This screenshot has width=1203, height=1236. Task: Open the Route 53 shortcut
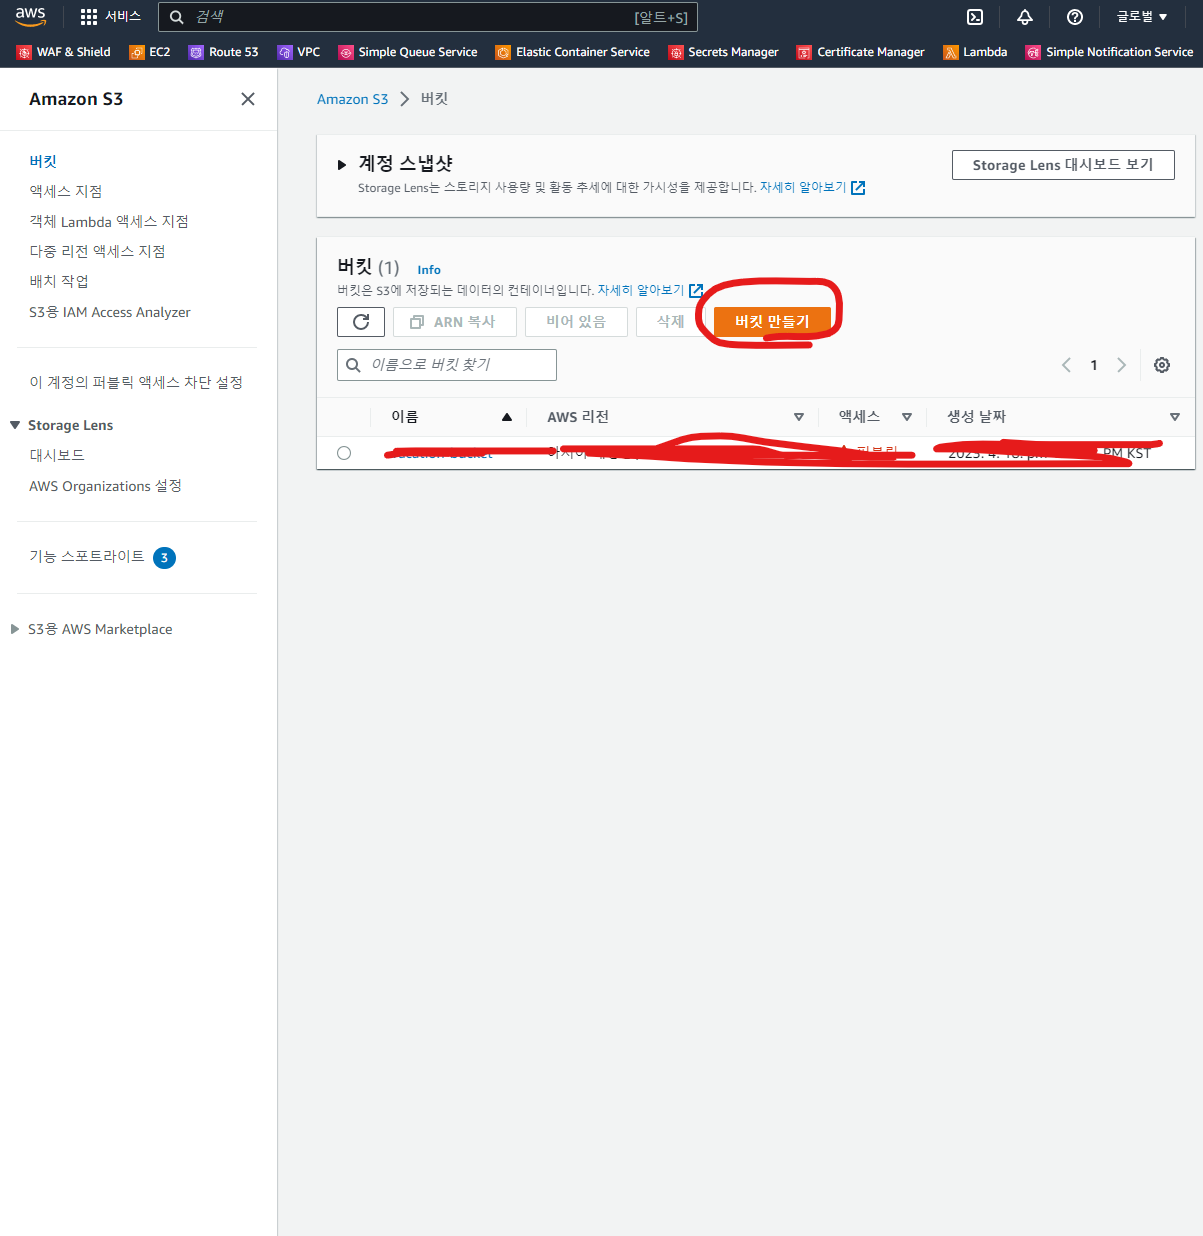(224, 52)
